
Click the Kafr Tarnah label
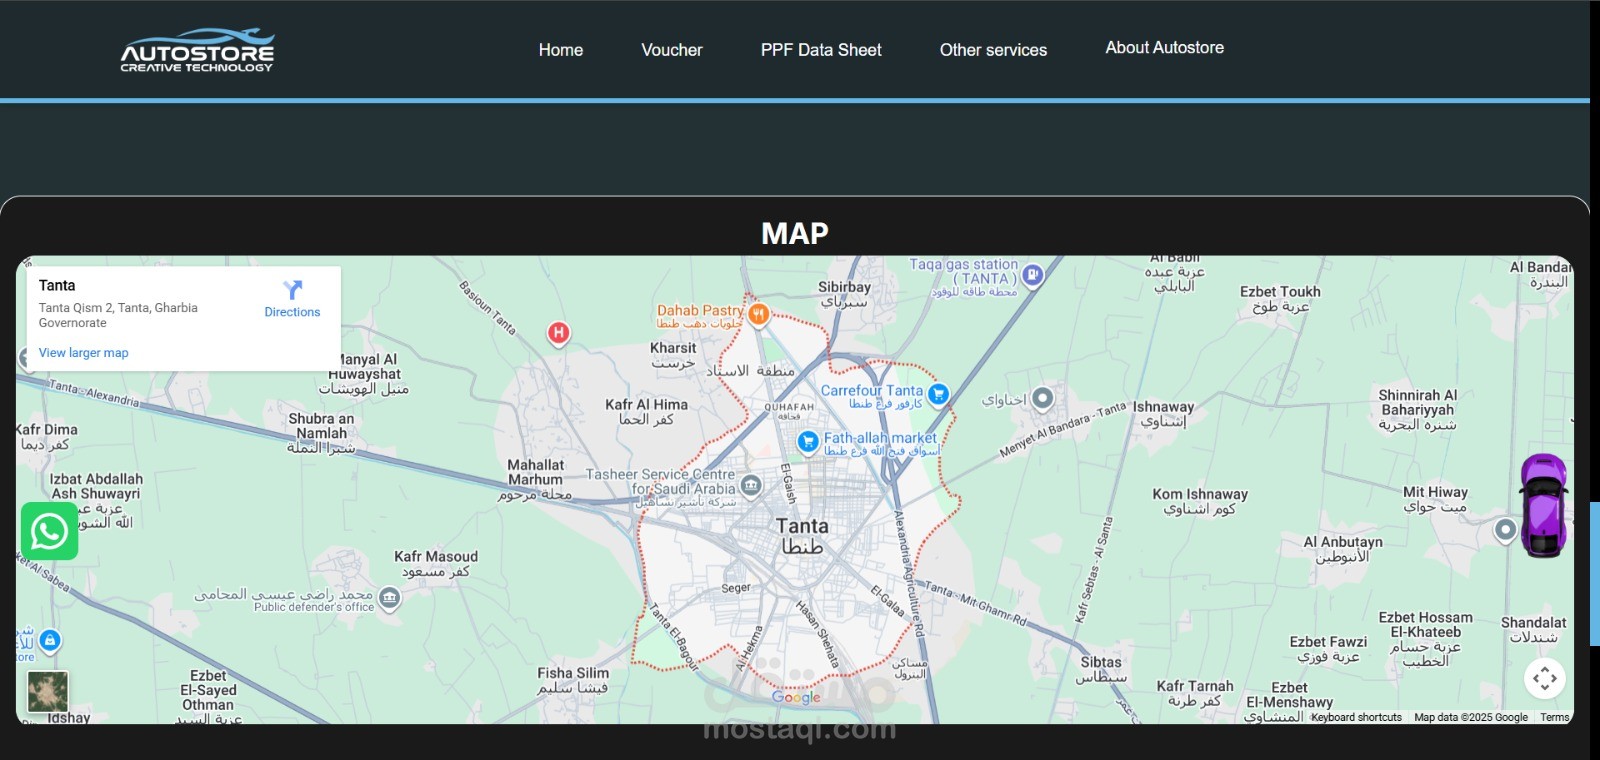1195,693
